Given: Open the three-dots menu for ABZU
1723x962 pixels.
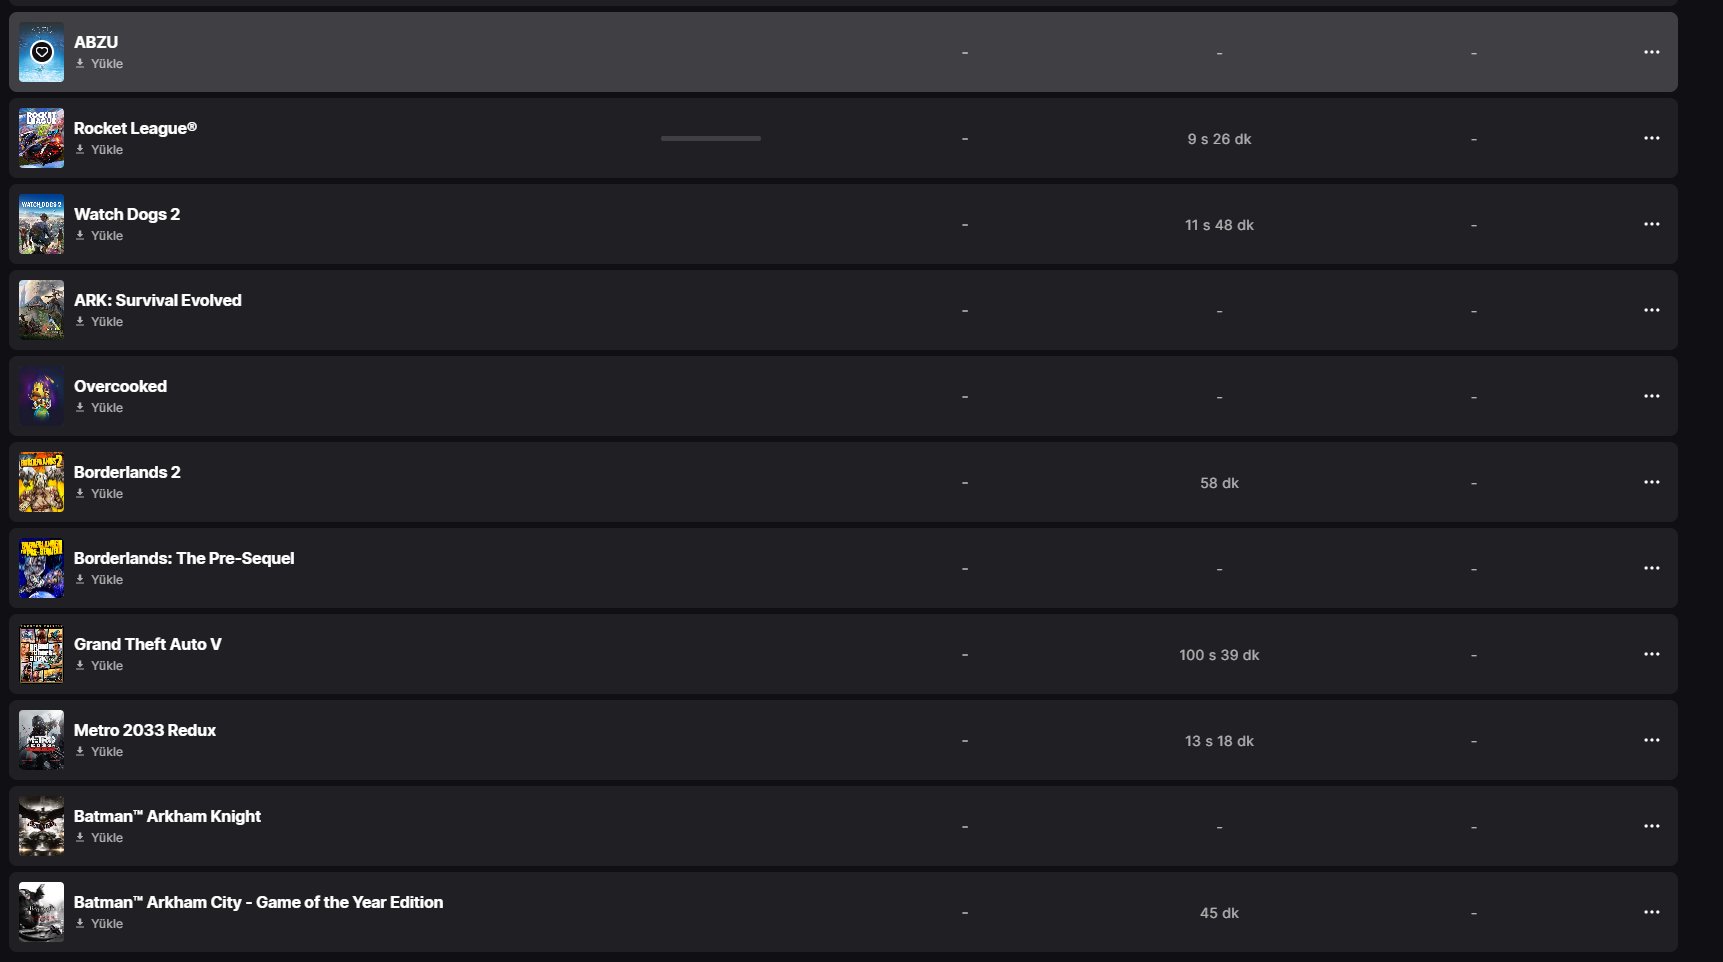Looking at the screenshot, I should click(x=1651, y=52).
